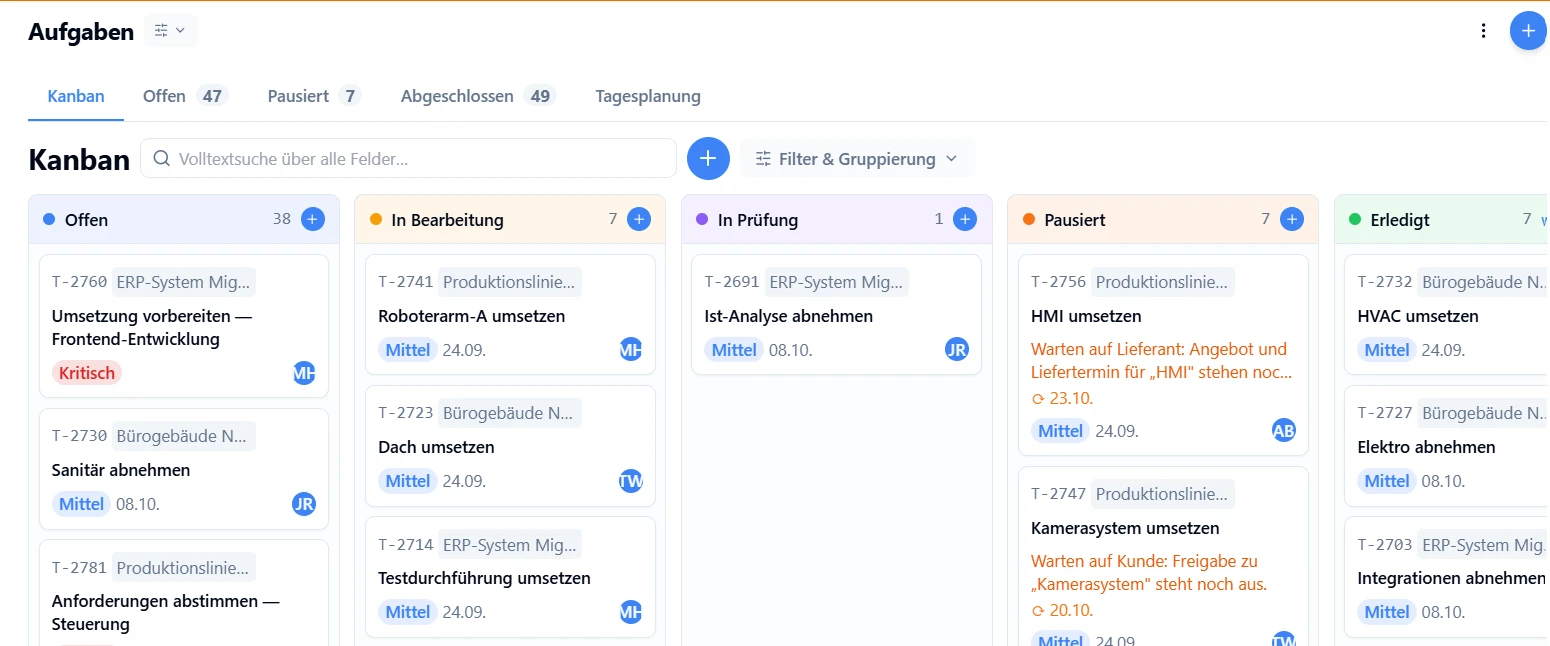Screen dimensions: 1550x646
Task: Open card Ist-Analyse abnehmen
Action: [836, 315]
